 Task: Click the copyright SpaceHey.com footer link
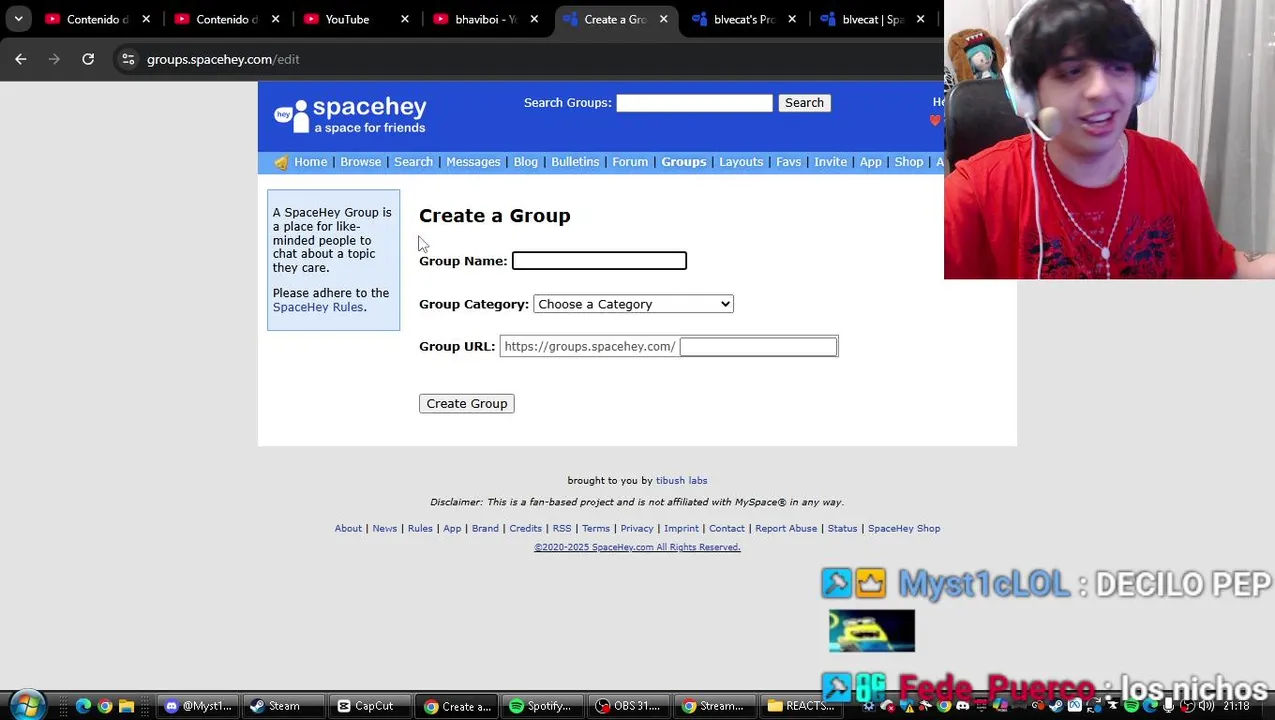tap(637, 548)
